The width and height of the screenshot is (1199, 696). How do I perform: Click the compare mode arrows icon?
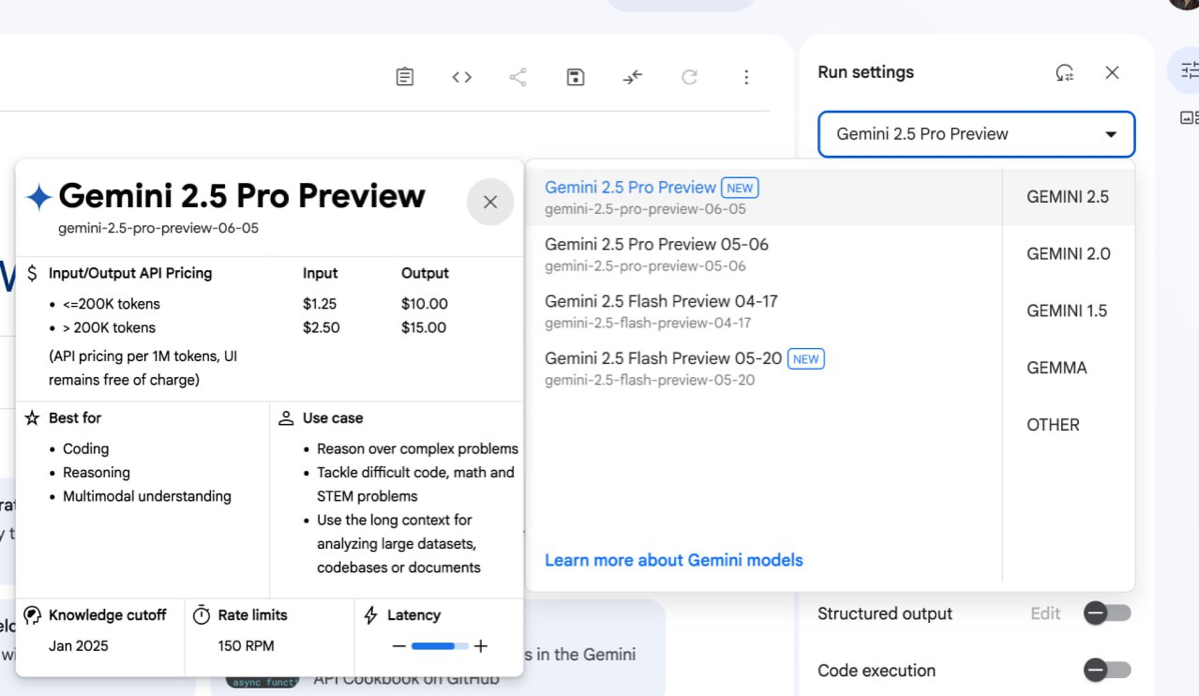(632, 76)
